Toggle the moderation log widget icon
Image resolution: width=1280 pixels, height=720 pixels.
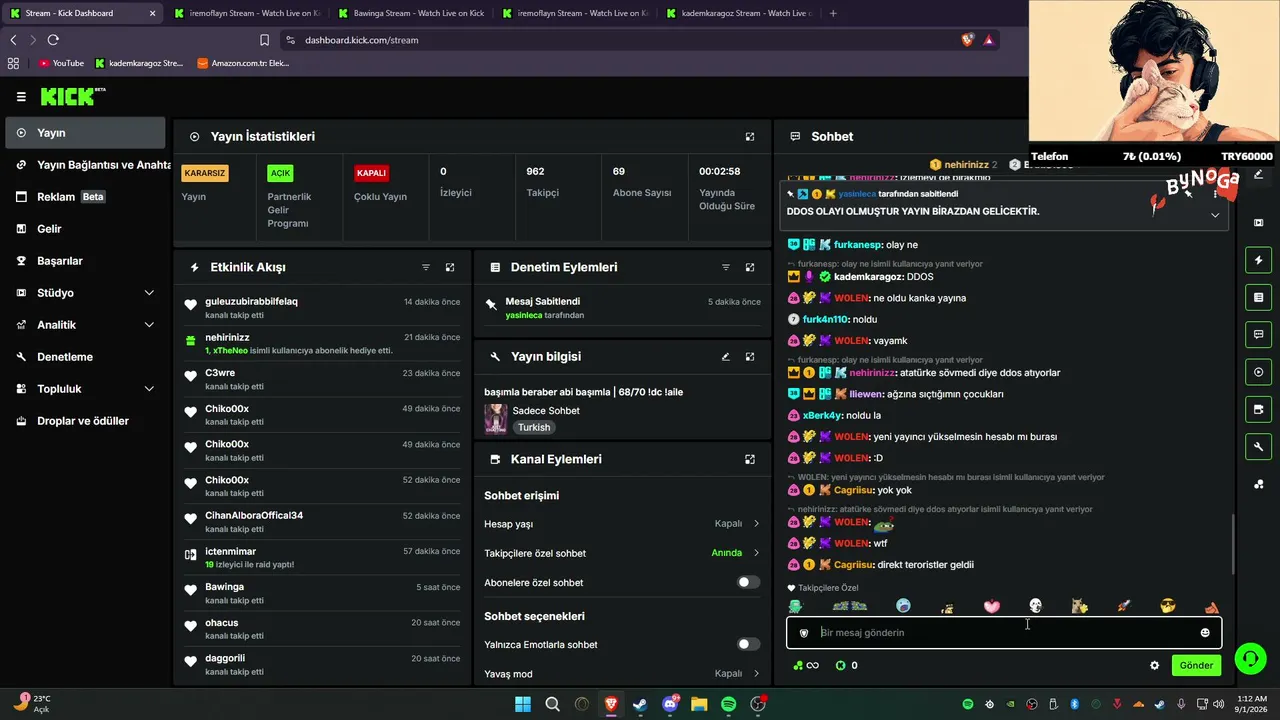[x=1258, y=297]
